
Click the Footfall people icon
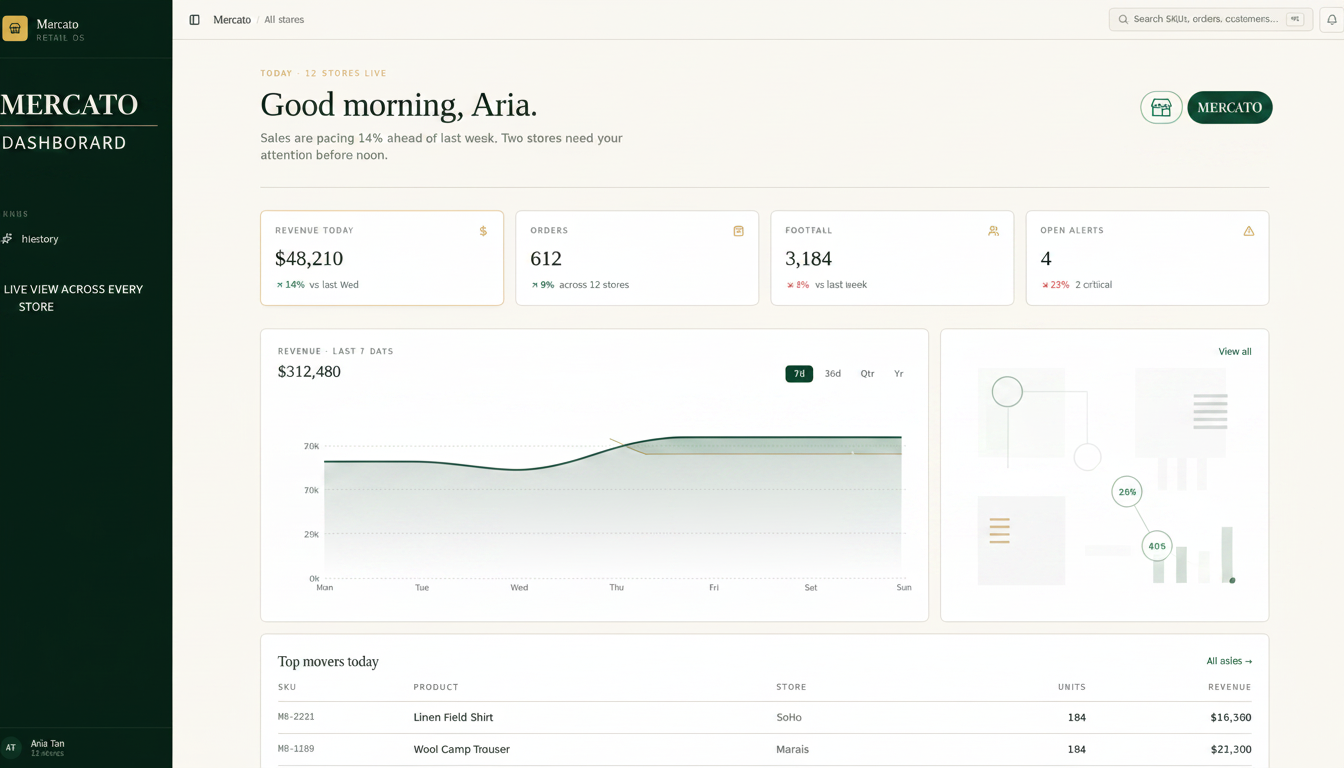pos(993,231)
